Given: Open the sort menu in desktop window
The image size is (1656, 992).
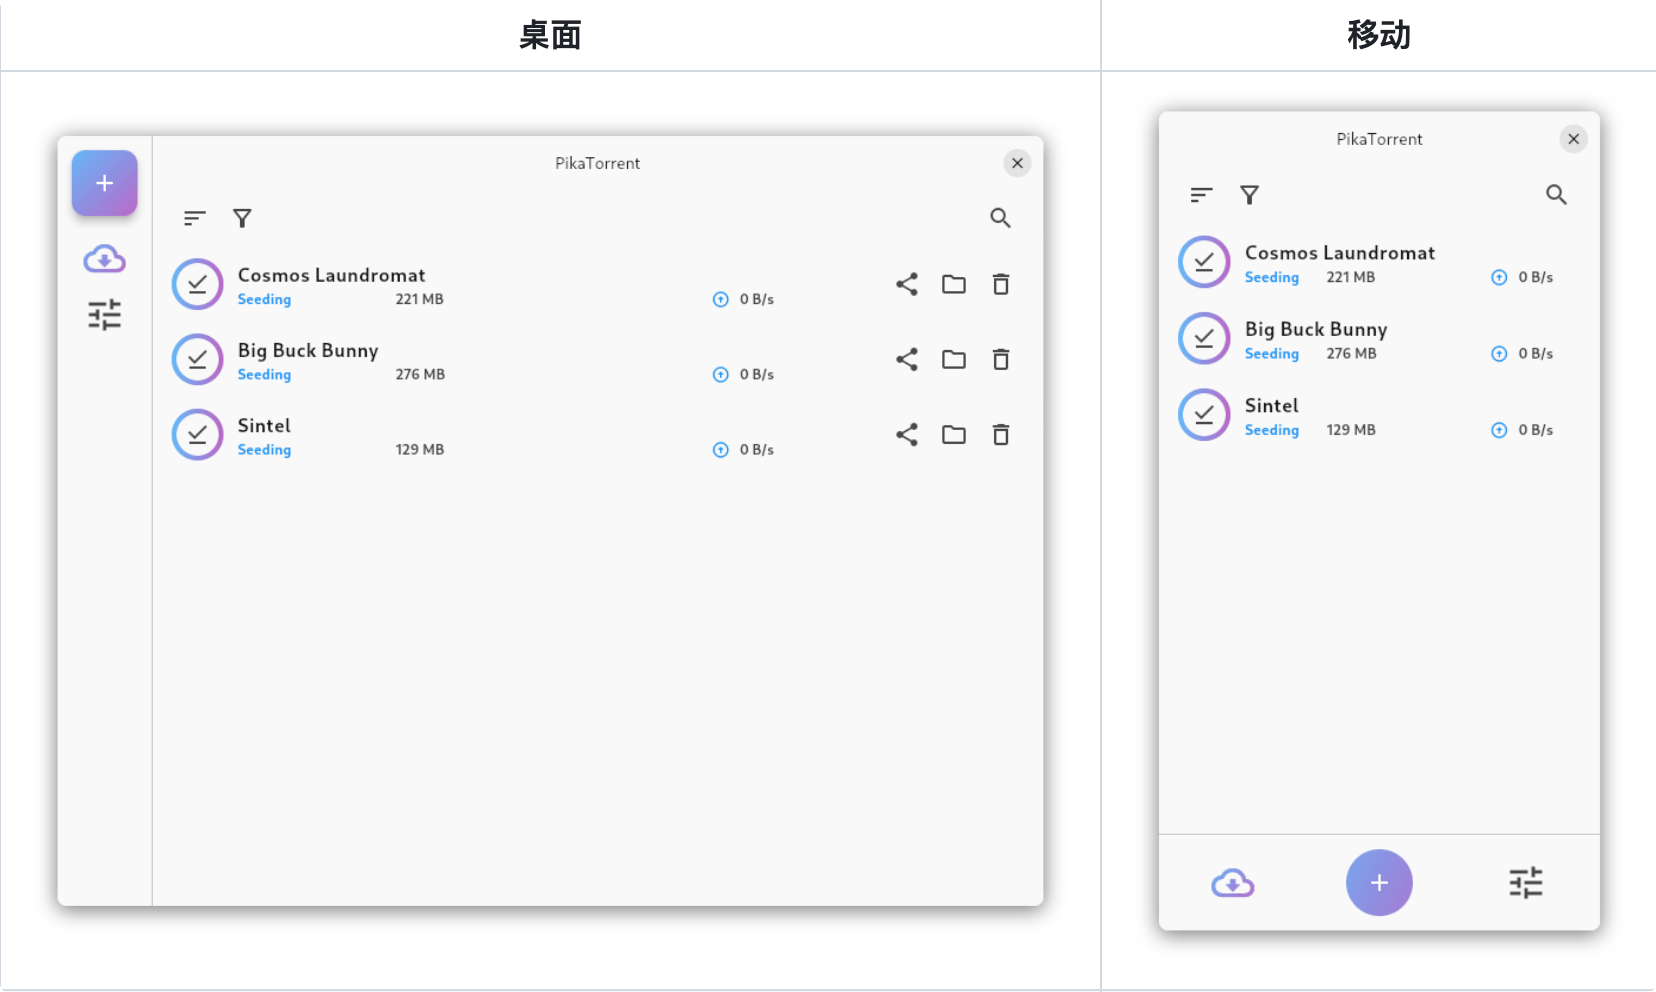Looking at the screenshot, I should click(195, 218).
